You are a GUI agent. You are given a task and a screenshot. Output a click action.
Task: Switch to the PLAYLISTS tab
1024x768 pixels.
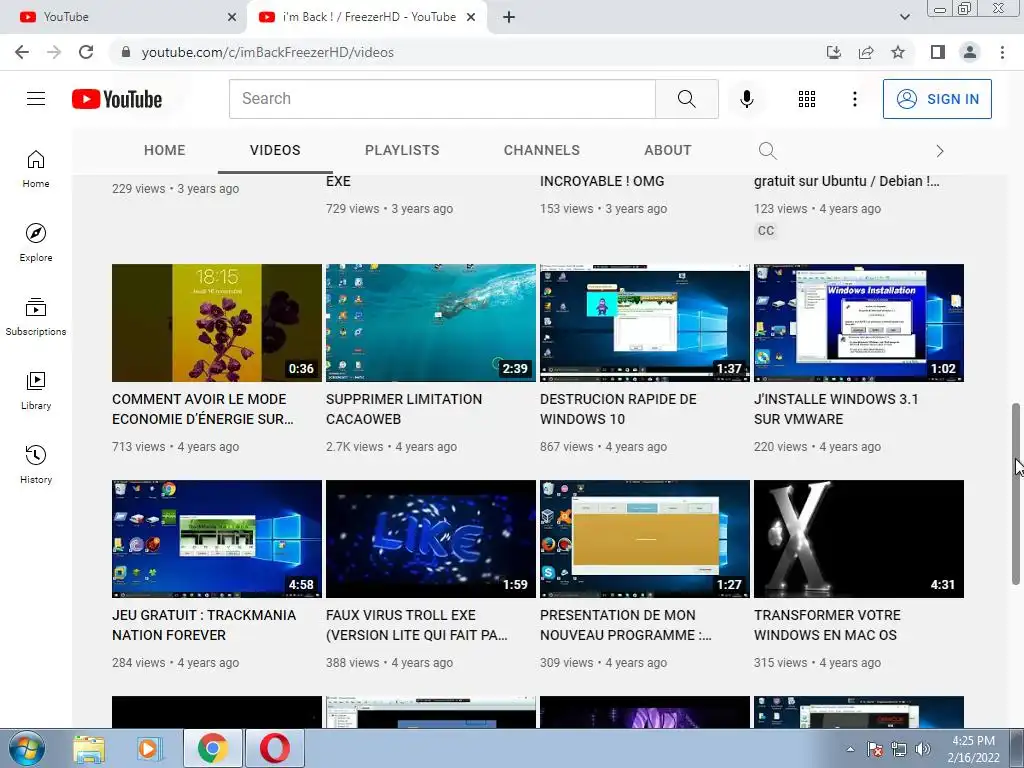(x=402, y=150)
